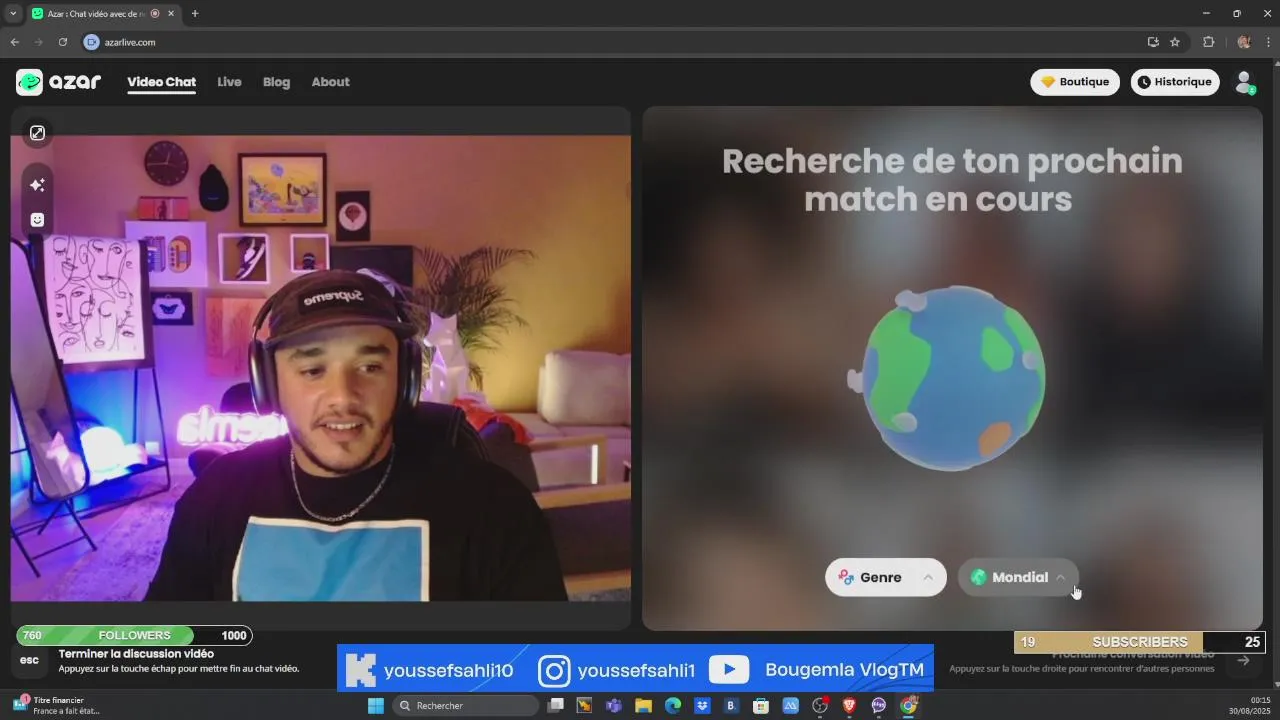The width and height of the screenshot is (1280, 720).
Task: Click the next conversation arrow button
Action: 1243,660
